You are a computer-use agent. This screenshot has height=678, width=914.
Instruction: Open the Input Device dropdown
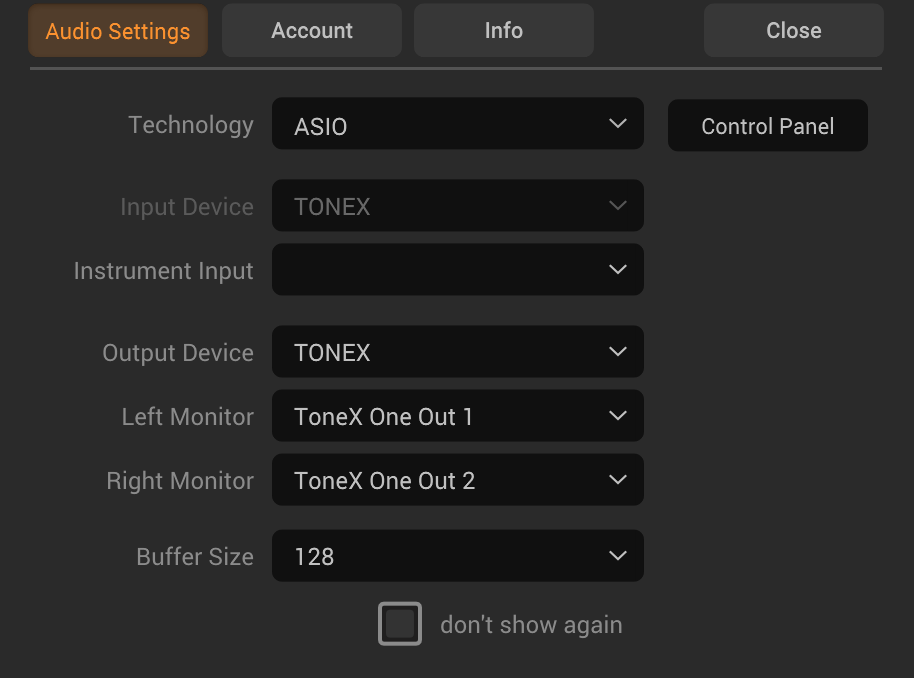point(458,206)
